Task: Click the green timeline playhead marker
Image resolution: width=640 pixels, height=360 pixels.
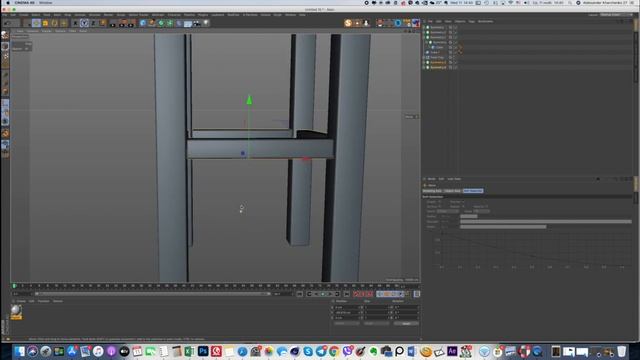Action: pyautogui.click(x=14, y=286)
